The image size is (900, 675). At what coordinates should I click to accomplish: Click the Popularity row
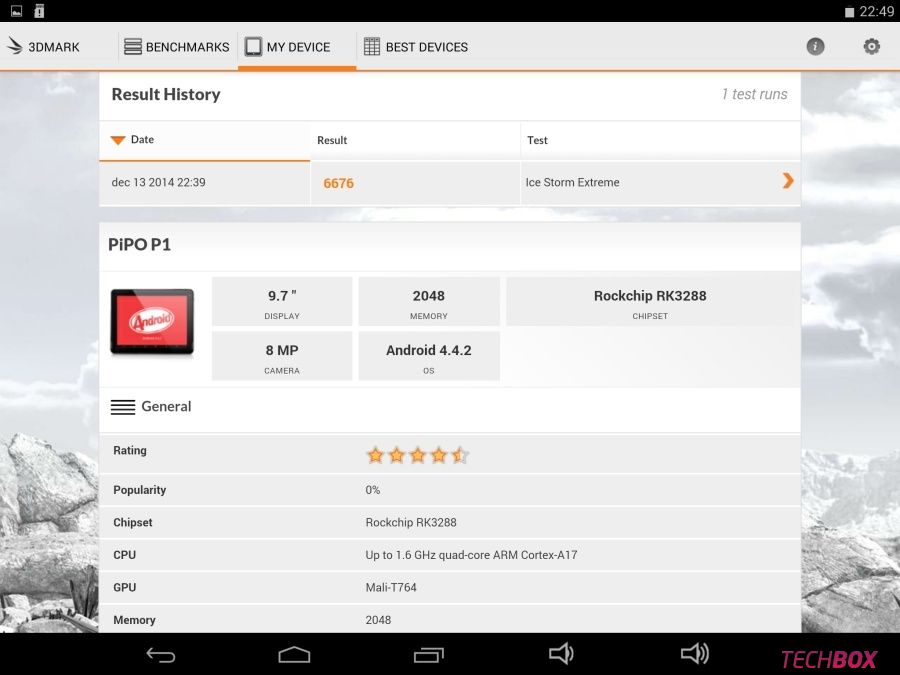(449, 490)
